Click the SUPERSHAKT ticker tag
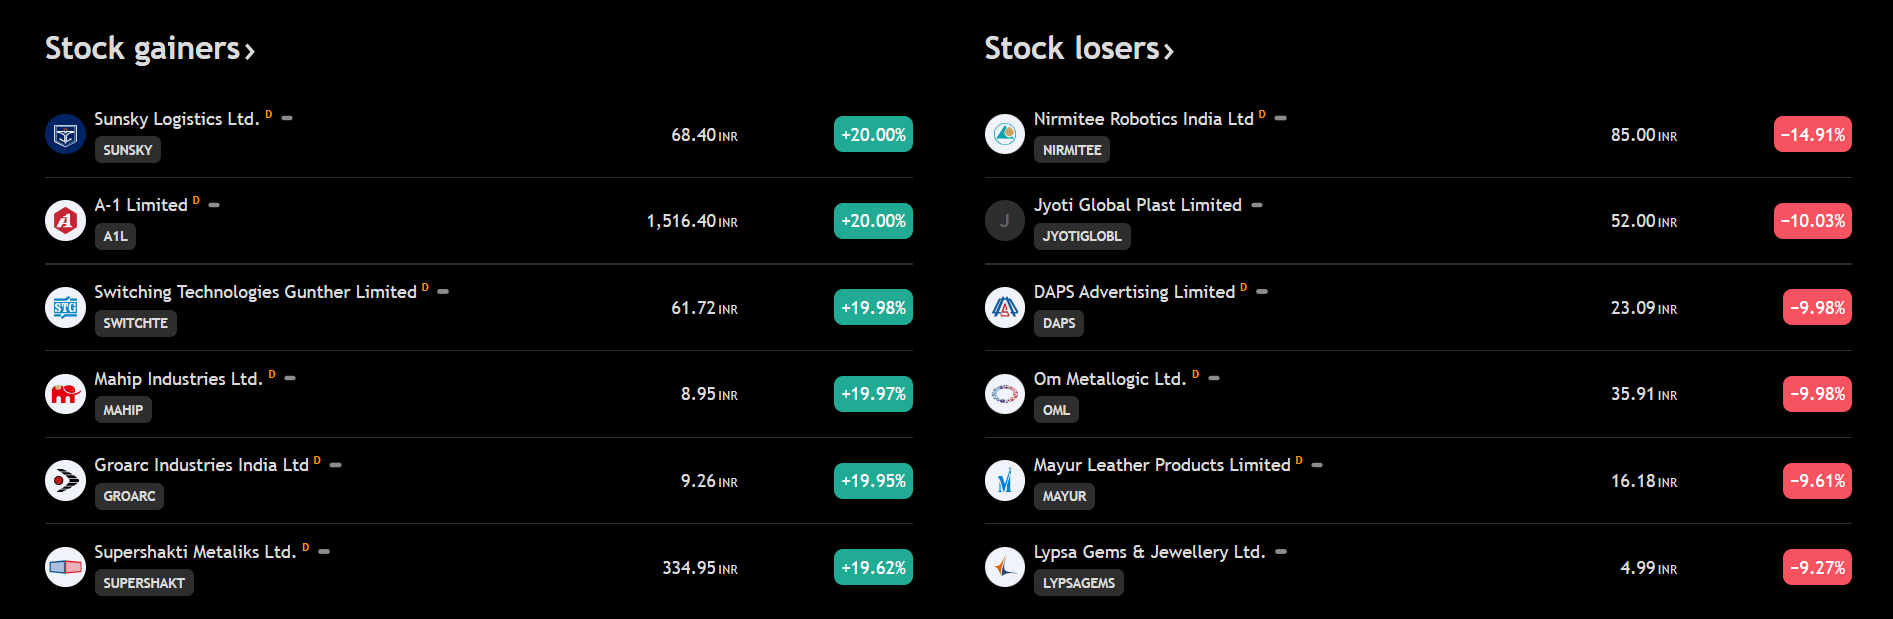The width and height of the screenshot is (1893, 619). [144, 583]
